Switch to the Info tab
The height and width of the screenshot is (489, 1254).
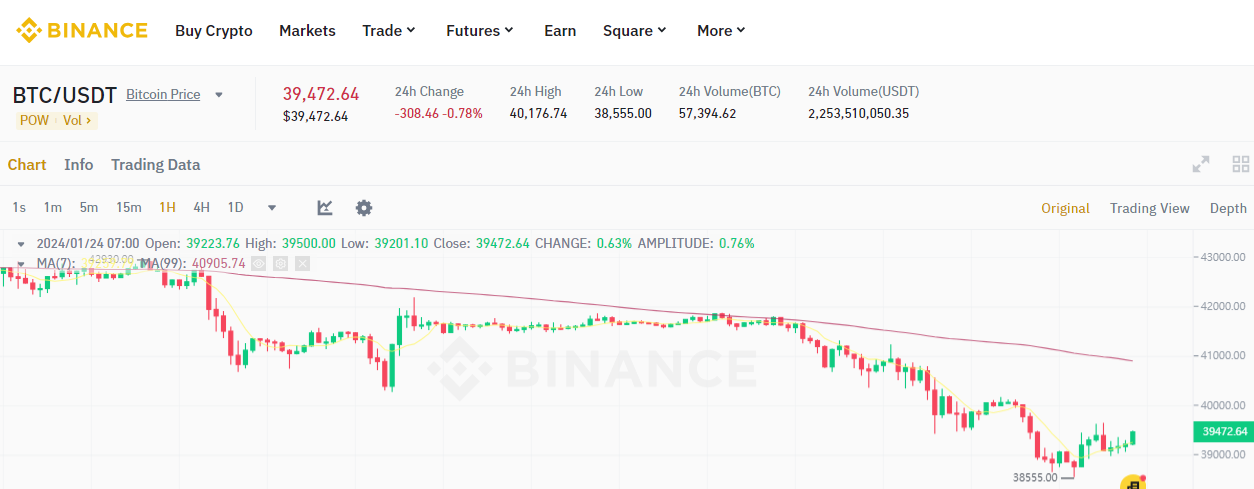pyautogui.click(x=79, y=164)
